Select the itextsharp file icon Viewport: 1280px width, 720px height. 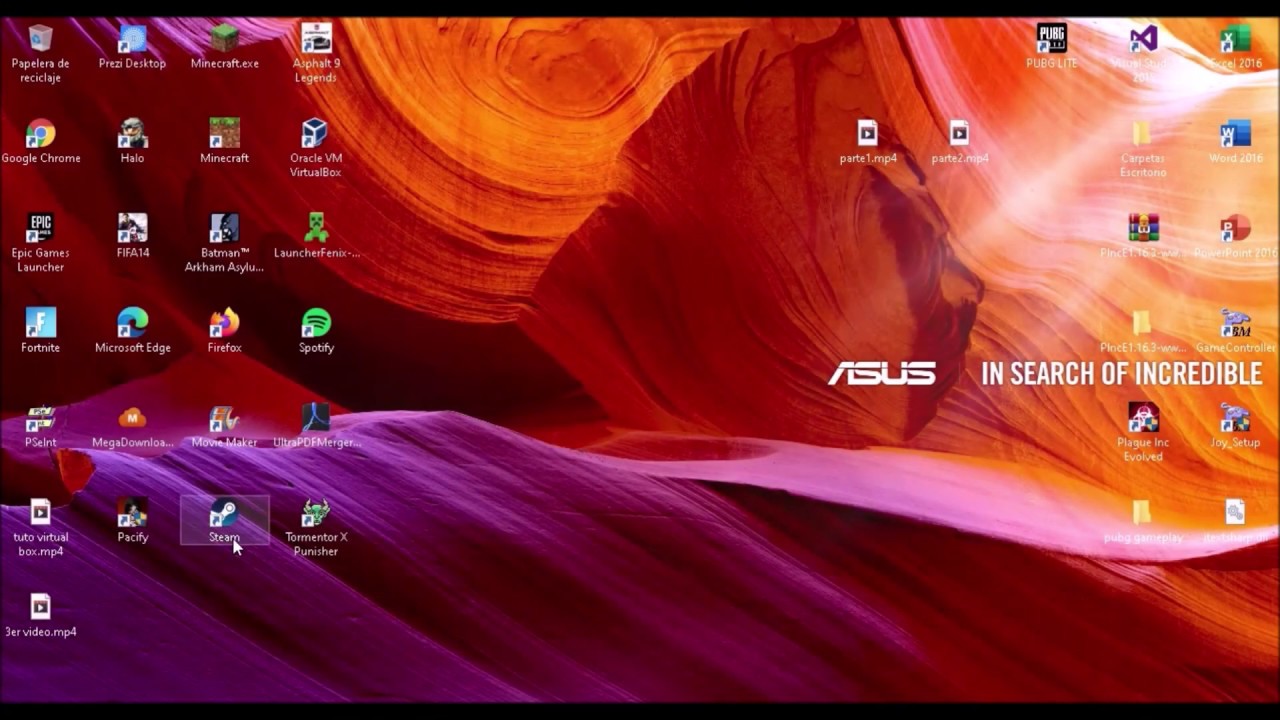pos(1235,521)
